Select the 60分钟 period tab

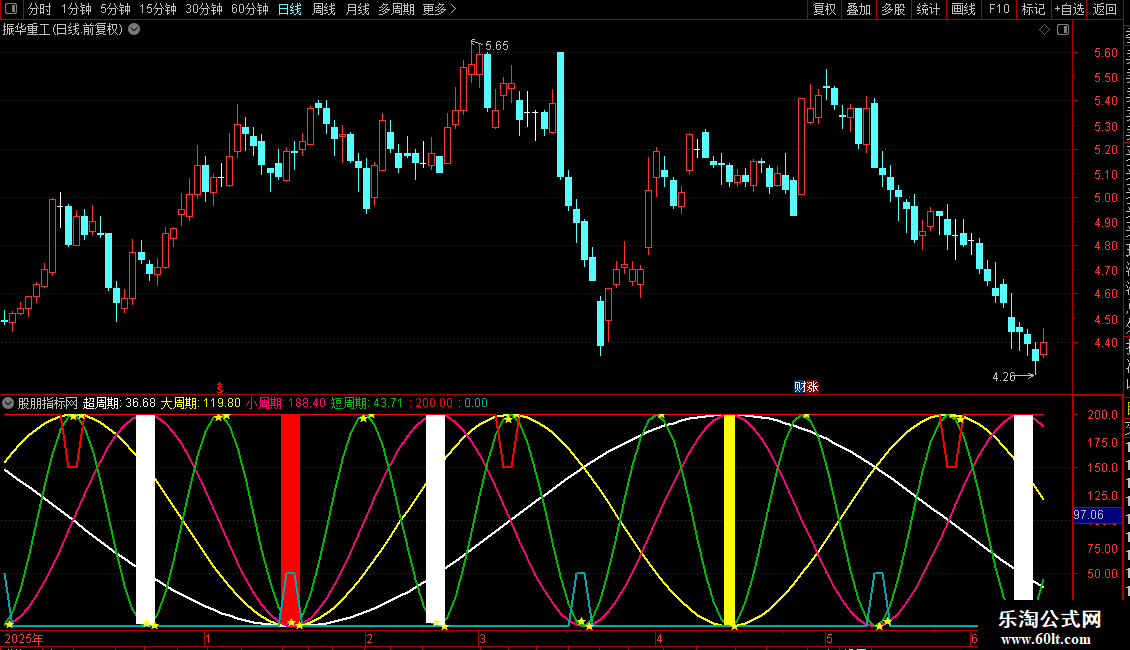[250, 9]
